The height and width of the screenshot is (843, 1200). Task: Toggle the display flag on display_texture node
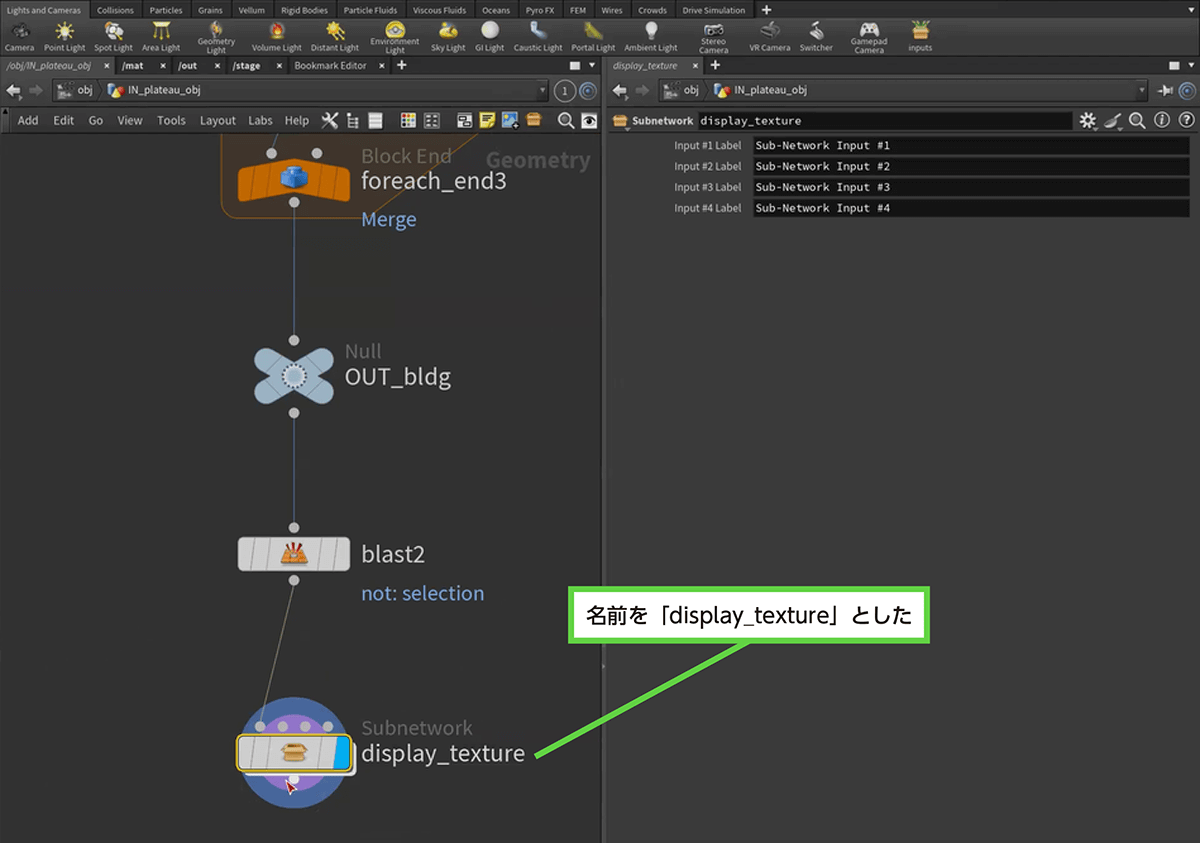(x=341, y=753)
